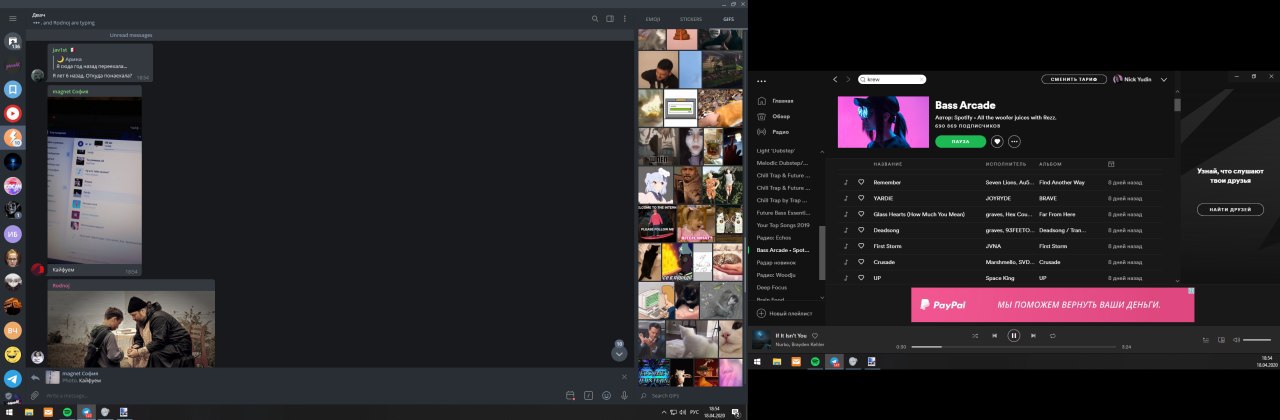Open the Telegram-logo chat in the sidebar
The image size is (1280, 420).
pos(12,378)
